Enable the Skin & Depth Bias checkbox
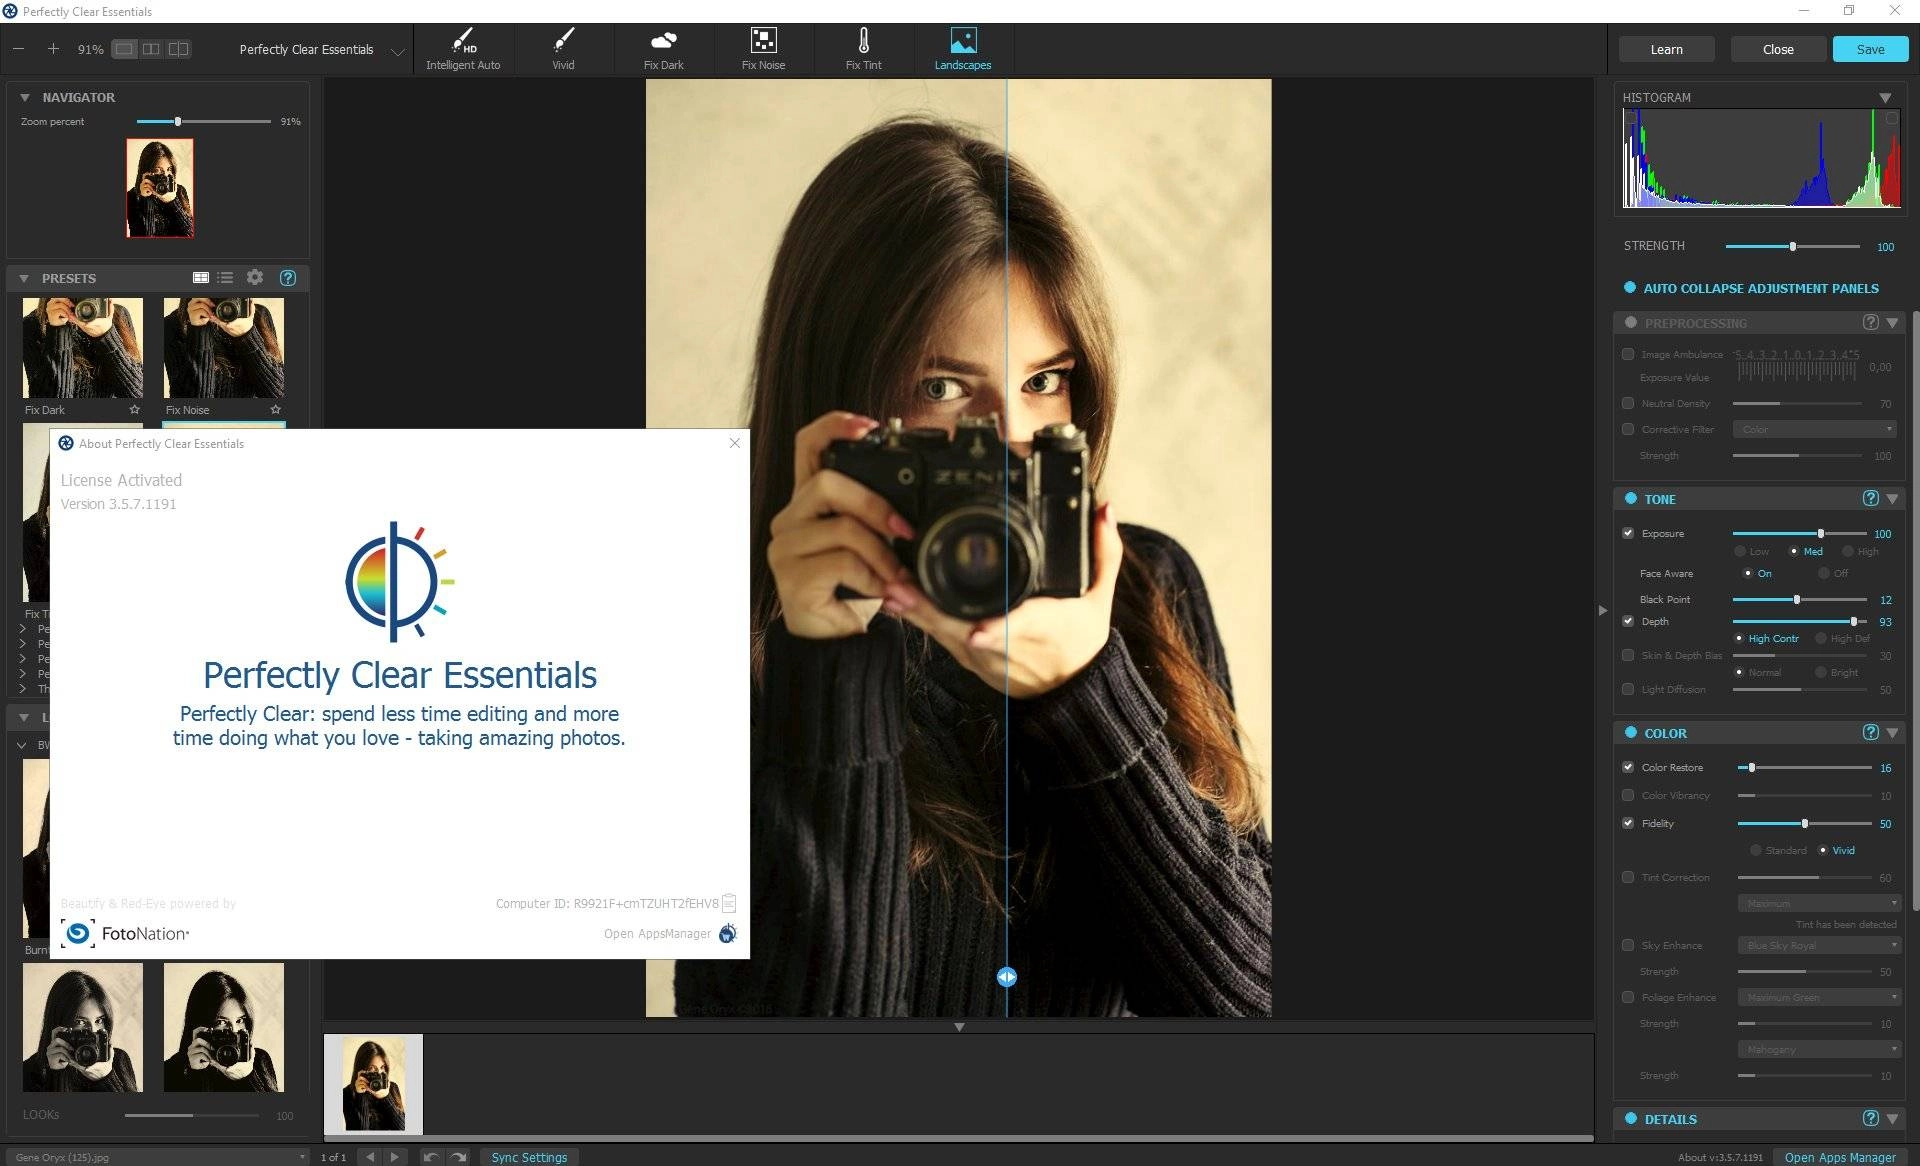This screenshot has width=1920, height=1166. 1628,655
